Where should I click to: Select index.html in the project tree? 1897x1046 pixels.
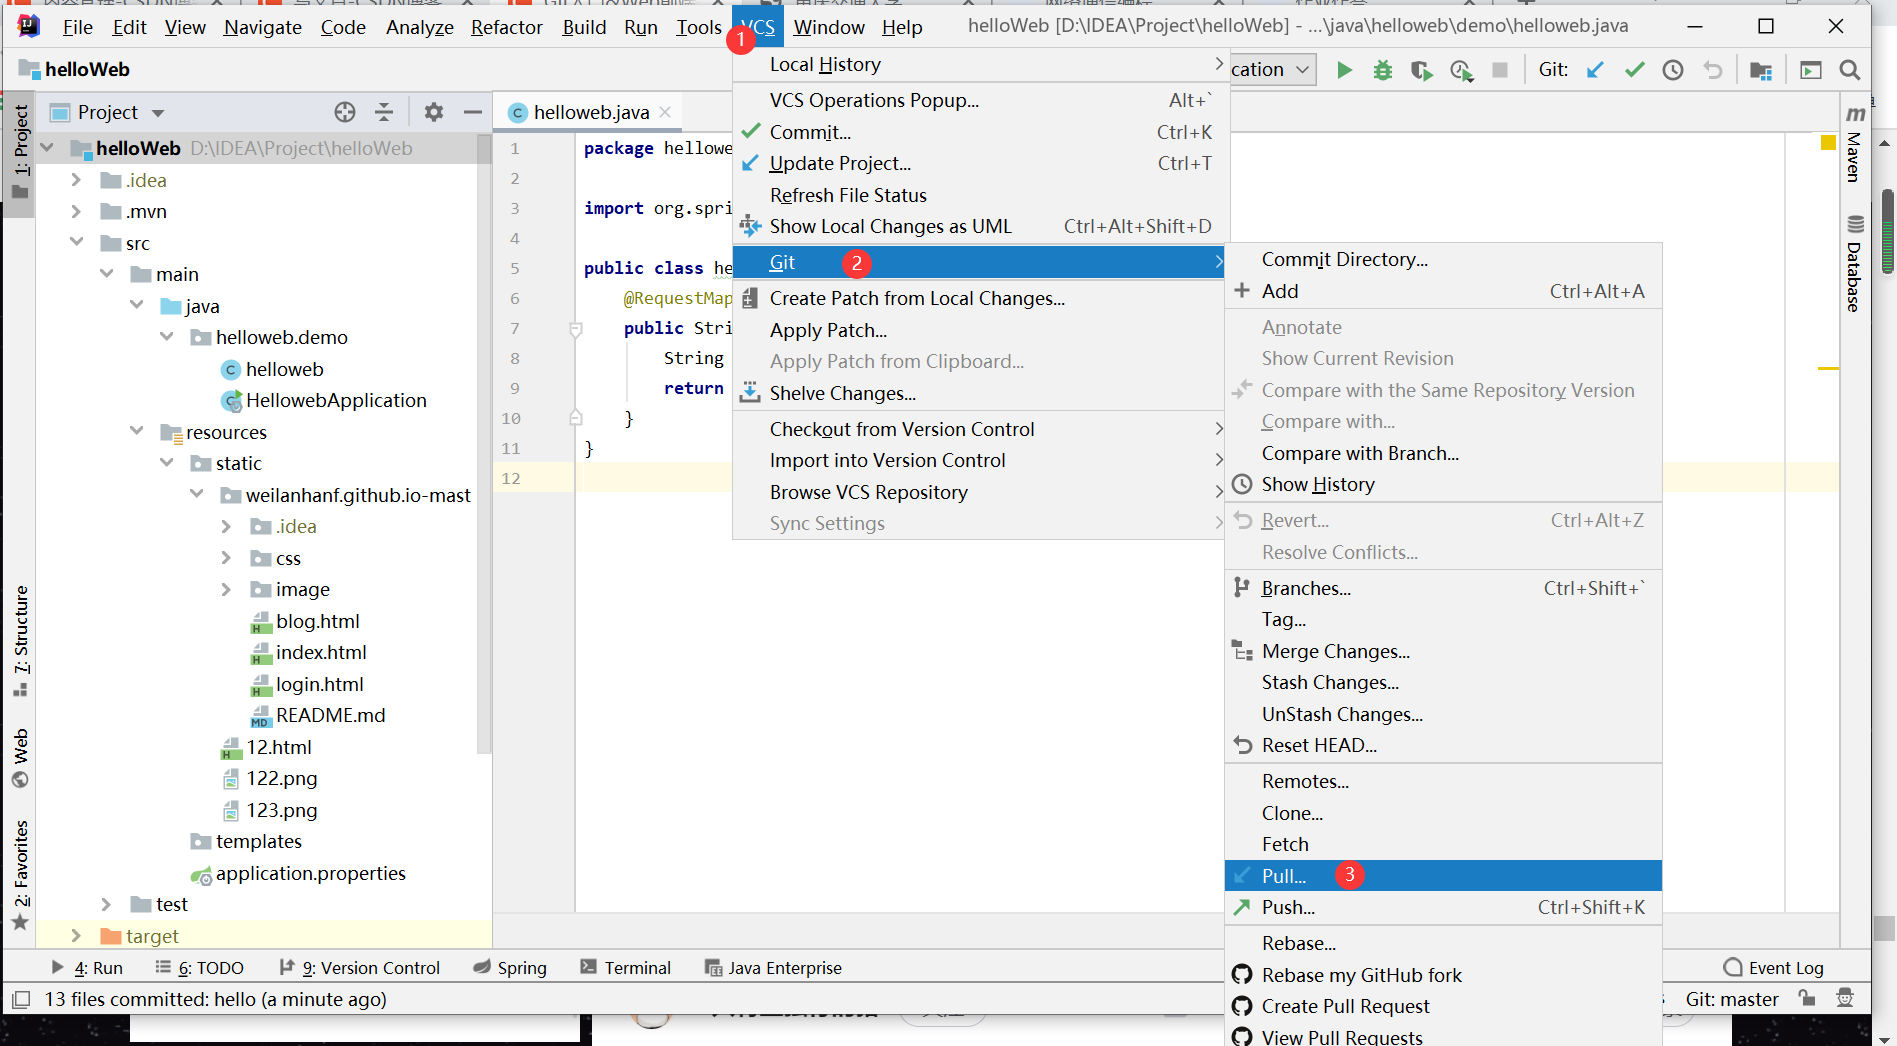(x=321, y=652)
